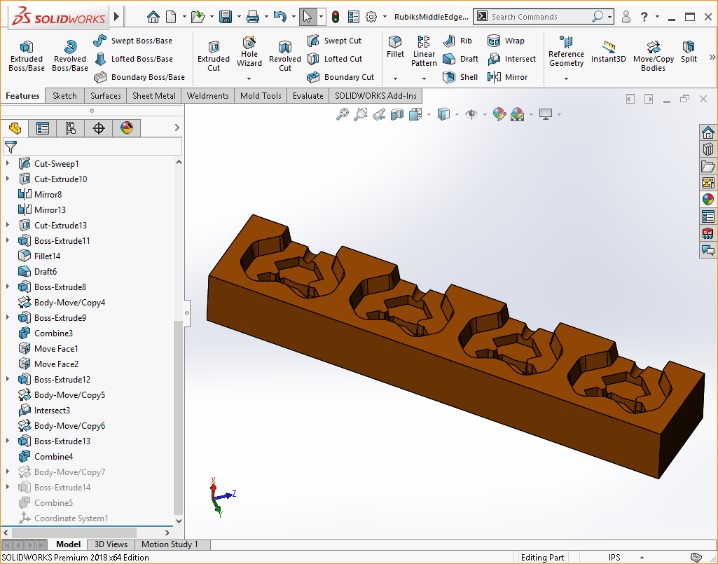This screenshot has height=564, width=718.
Task: Open the DisplayManager tab
Action: (126, 128)
